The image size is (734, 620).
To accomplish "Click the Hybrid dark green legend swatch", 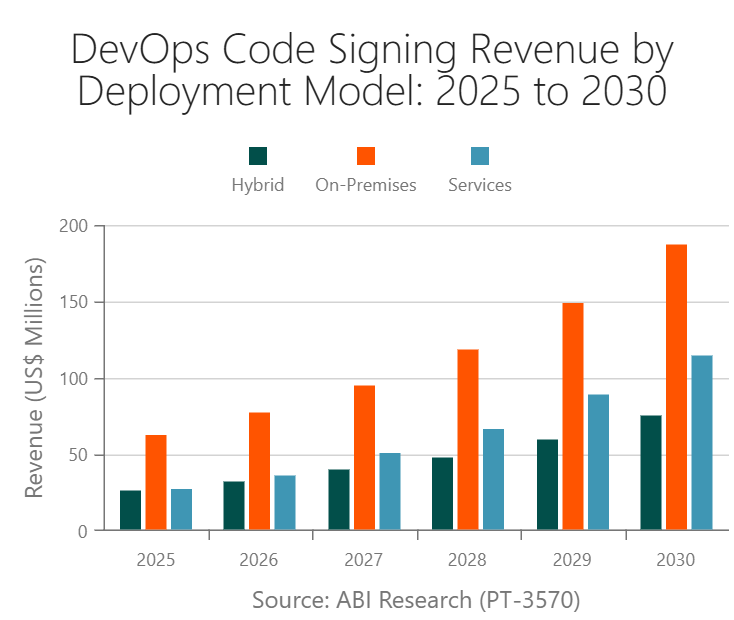I will point(258,156).
